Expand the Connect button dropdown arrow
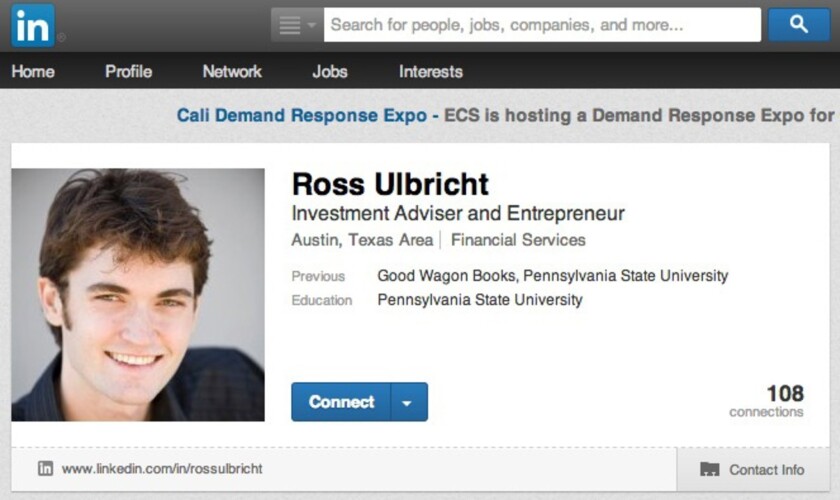Image resolution: width=840 pixels, height=500 pixels. coord(409,402)
